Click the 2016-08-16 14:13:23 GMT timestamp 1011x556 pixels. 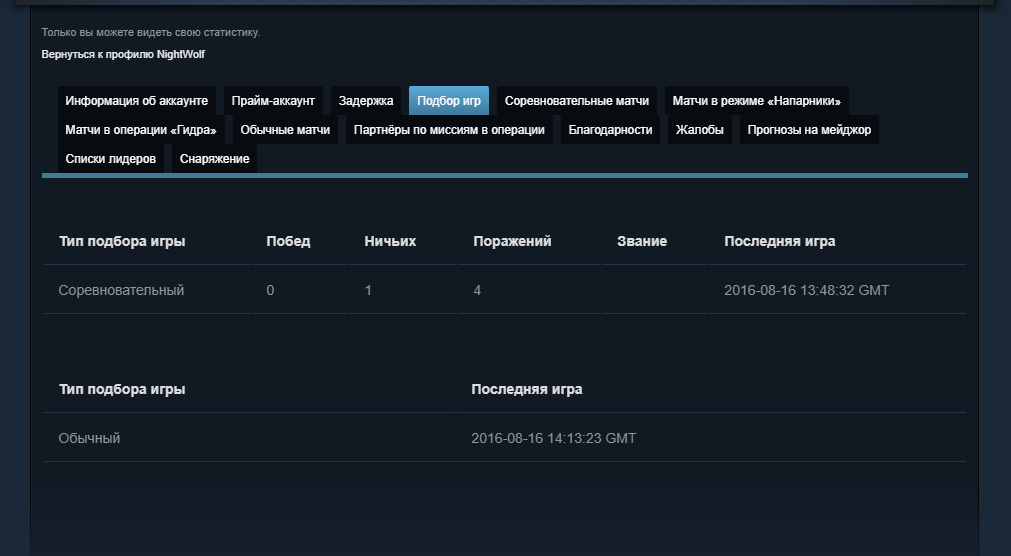[x=553, y=438]
